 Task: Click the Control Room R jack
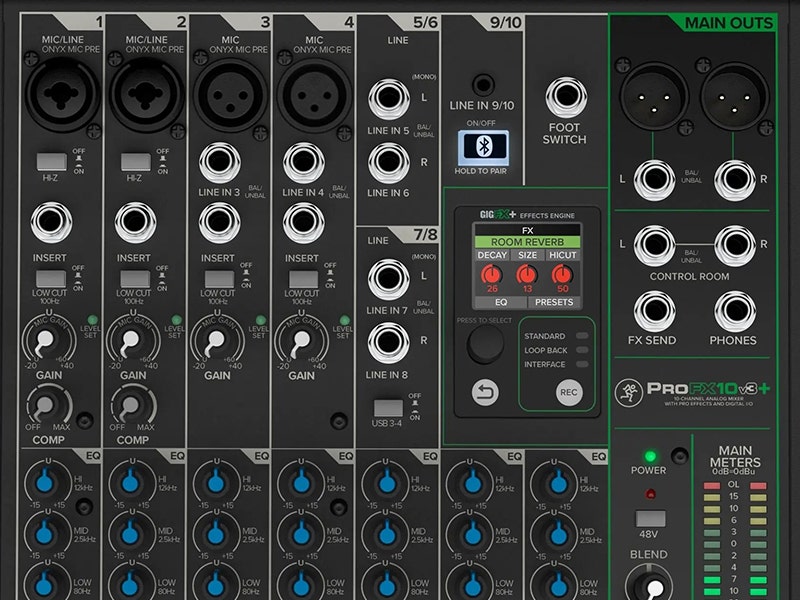(x=735, y=245)
